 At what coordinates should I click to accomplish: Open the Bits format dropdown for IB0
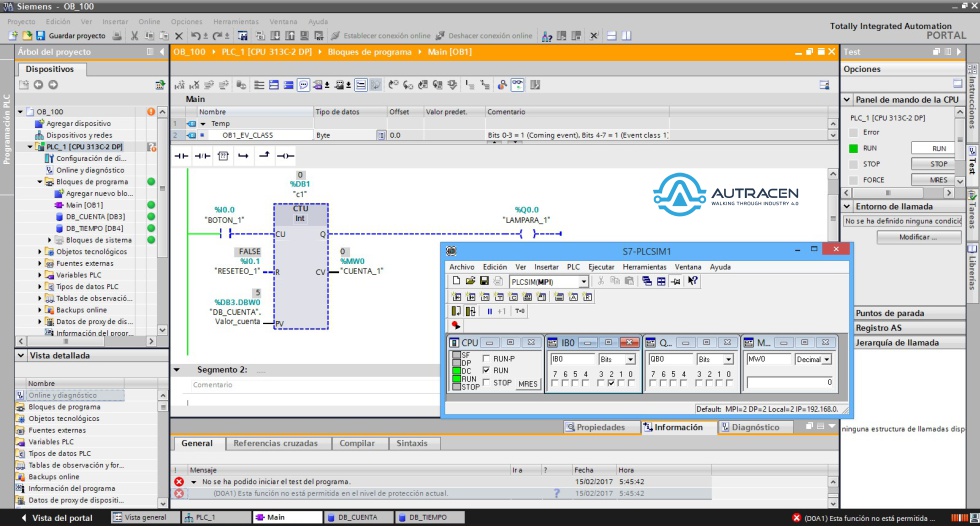pyautogui.click(x=630, y=359)
